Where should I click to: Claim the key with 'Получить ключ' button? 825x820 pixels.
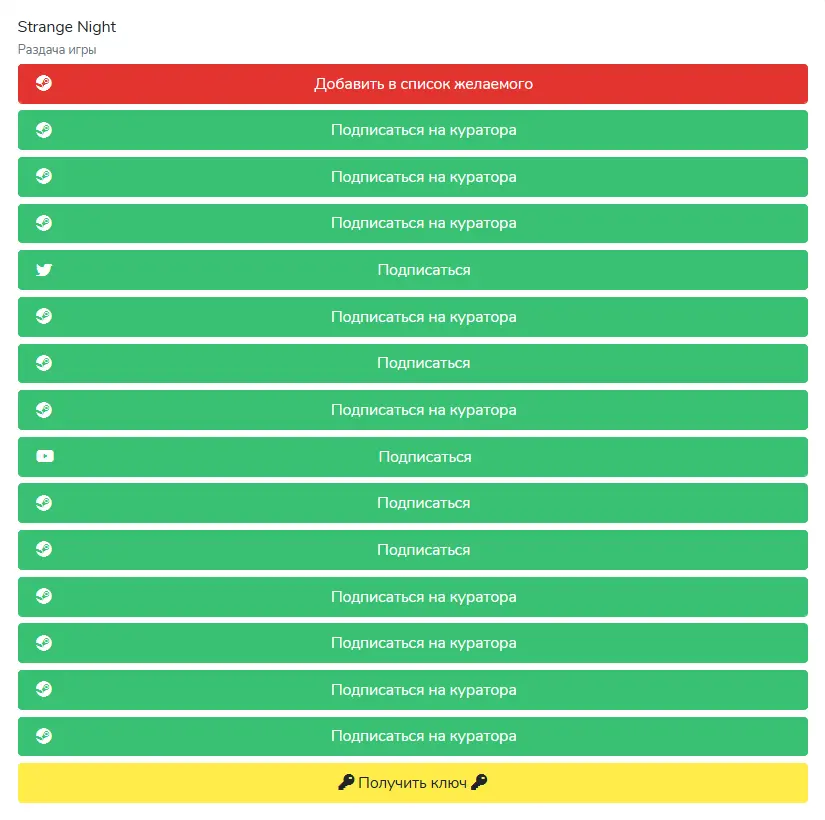[412, 783]
